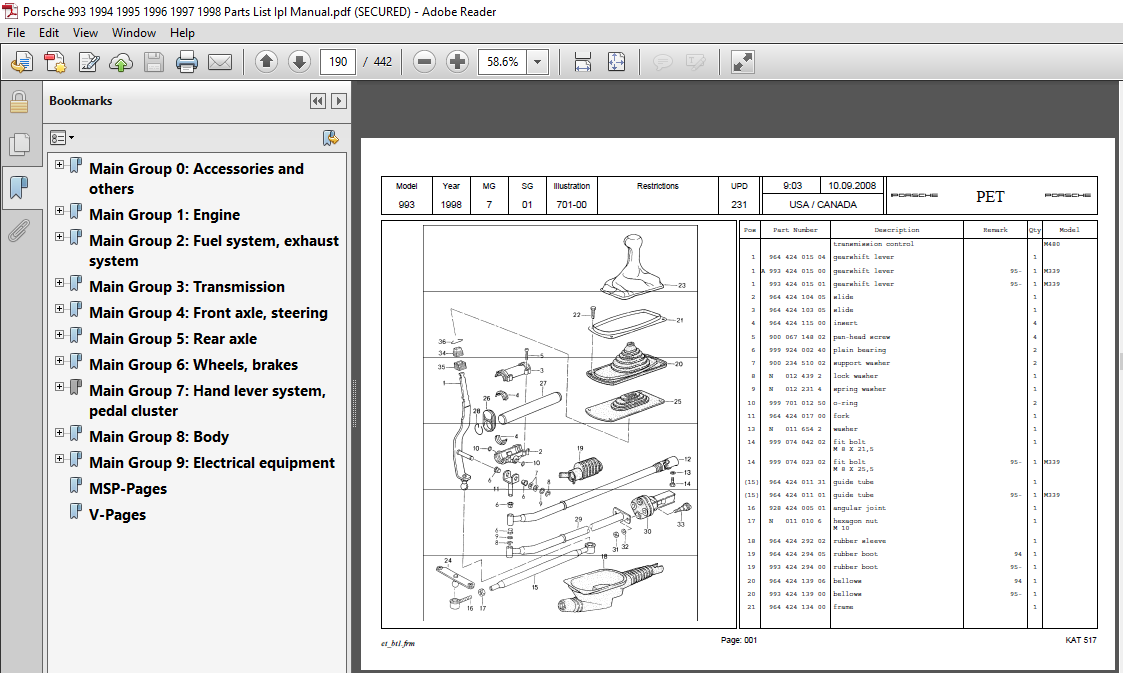The width and height of the screenshot is (1123, 673).
Task: Expand Main Group 9 Electrical node
Action: (x=59, y=458)
